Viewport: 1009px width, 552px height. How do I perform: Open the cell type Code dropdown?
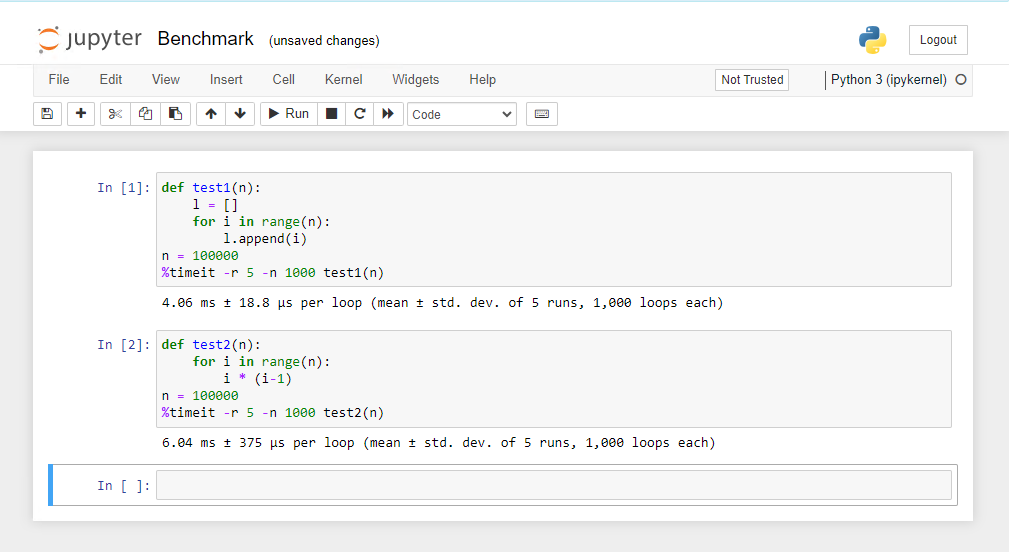click(462, 114)
